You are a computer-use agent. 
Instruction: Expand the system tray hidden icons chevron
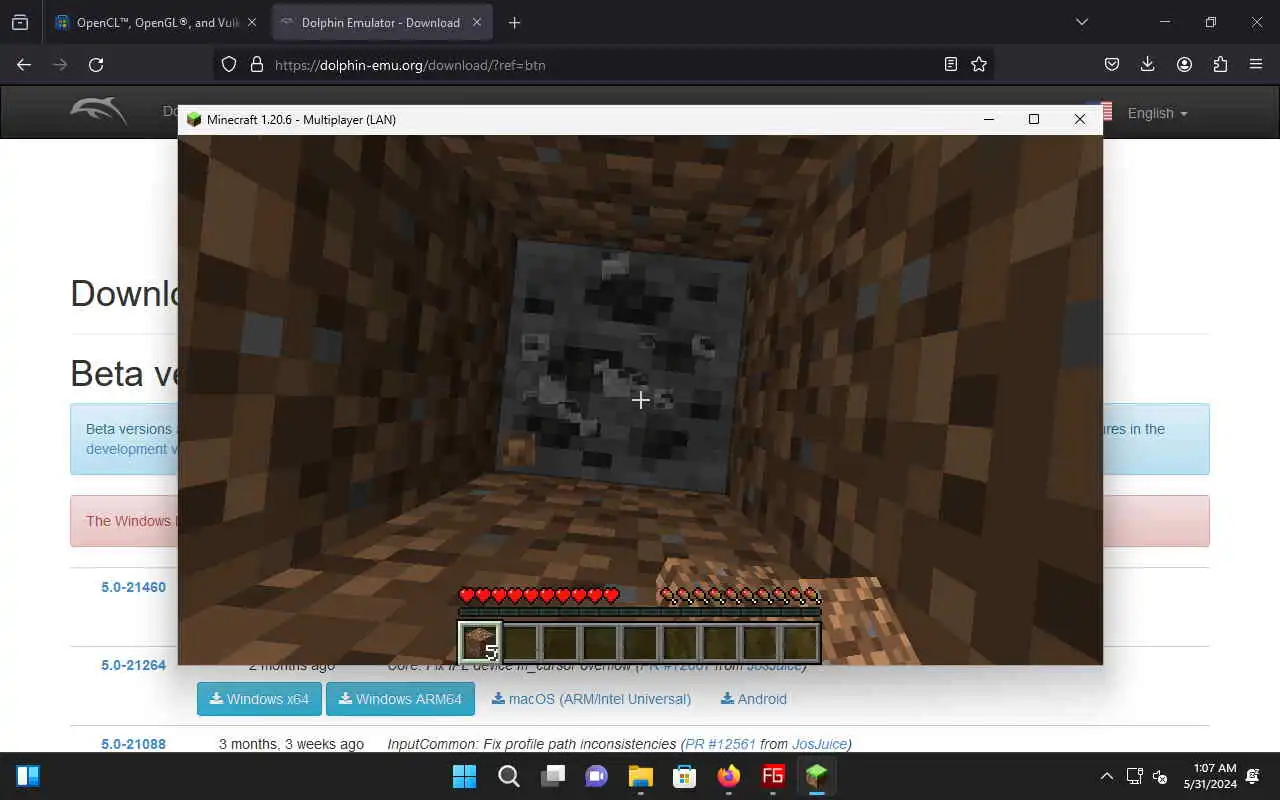coord(1106,776)
